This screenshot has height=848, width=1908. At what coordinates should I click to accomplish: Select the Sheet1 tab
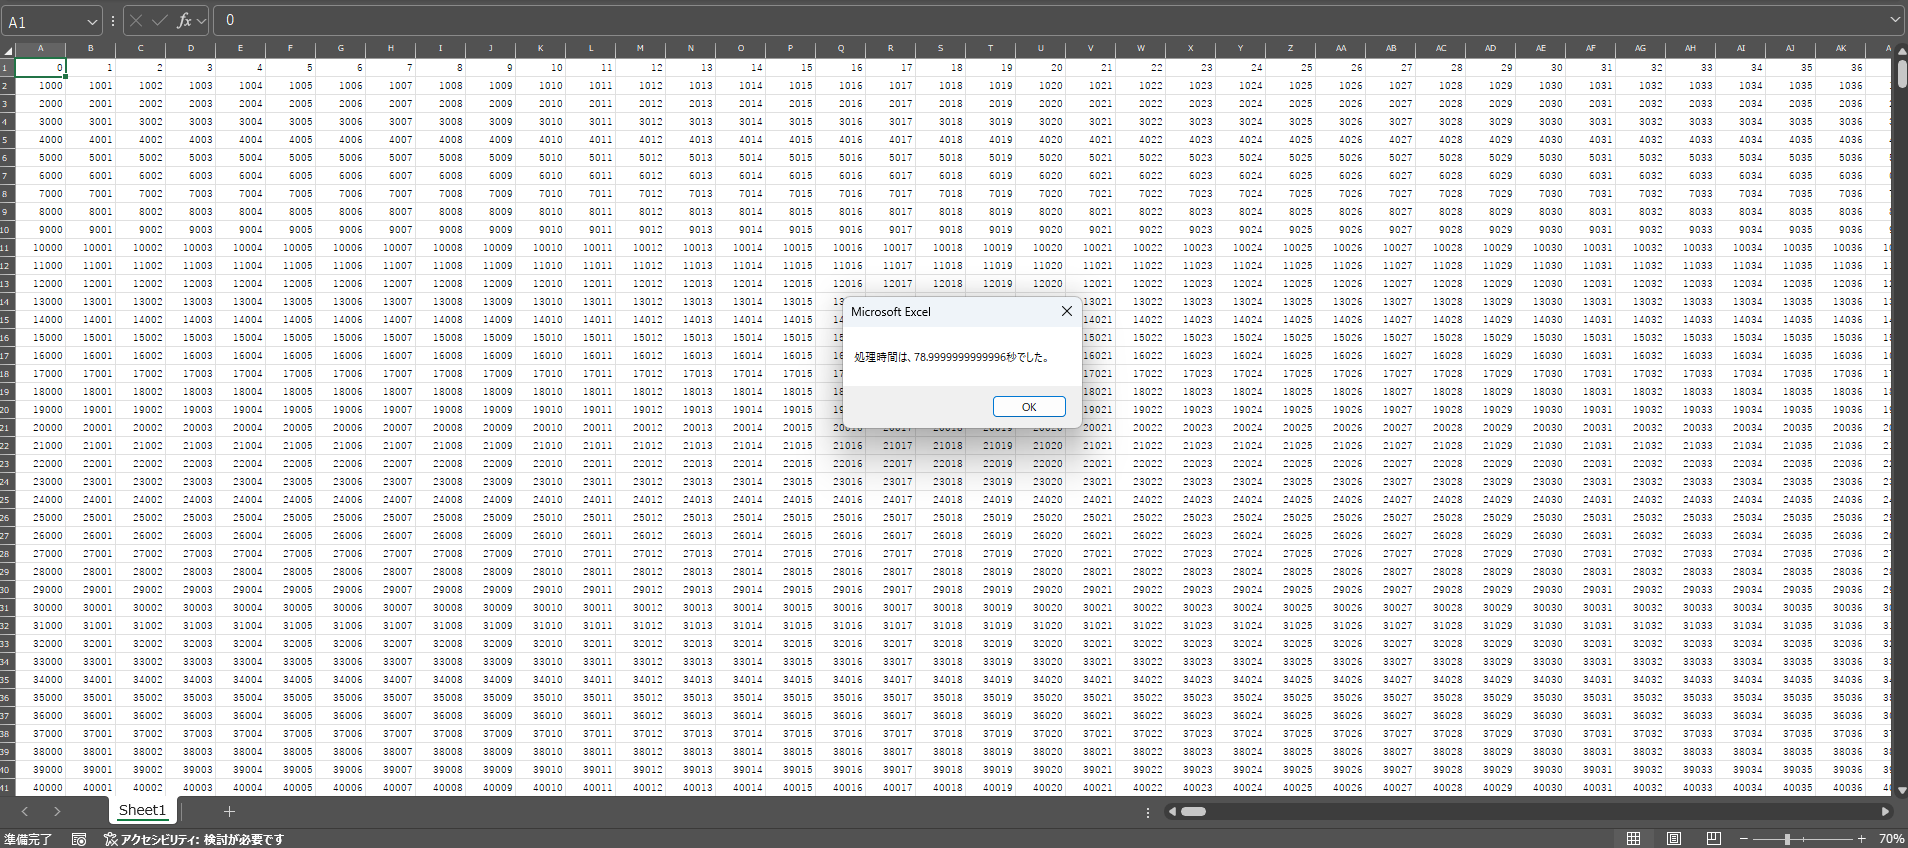(x=142, y=810)
